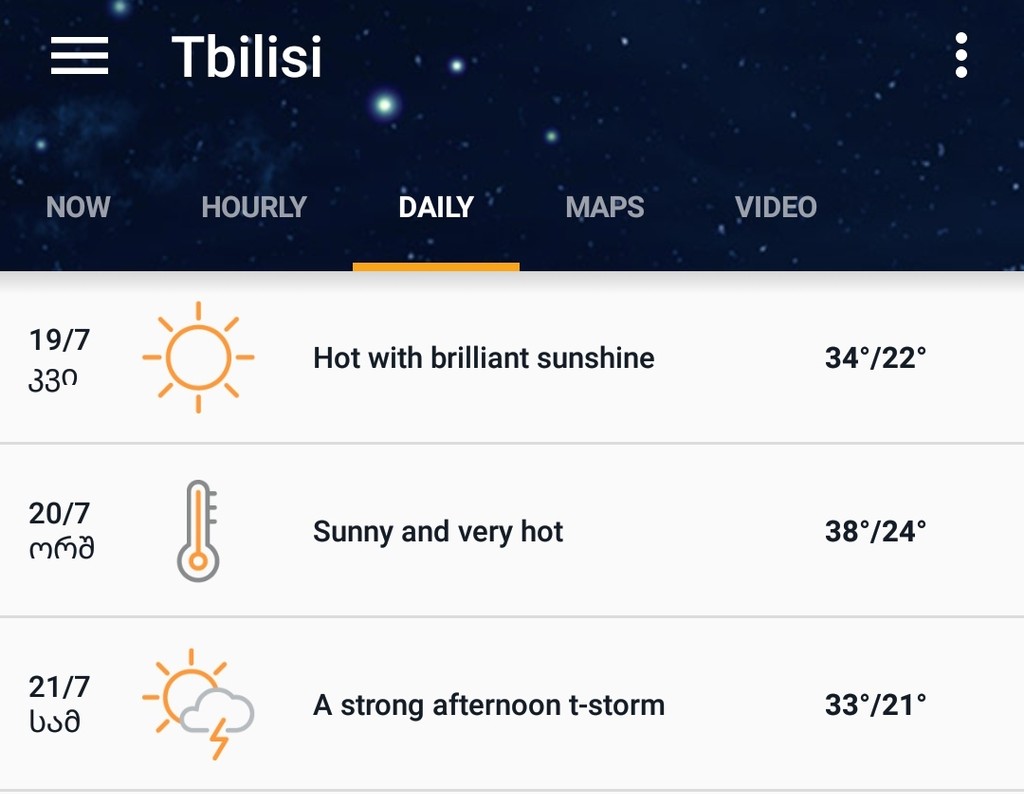Open the three-dot overflow menu
This screenshot has width=1024, height=794.
[961, 56]
